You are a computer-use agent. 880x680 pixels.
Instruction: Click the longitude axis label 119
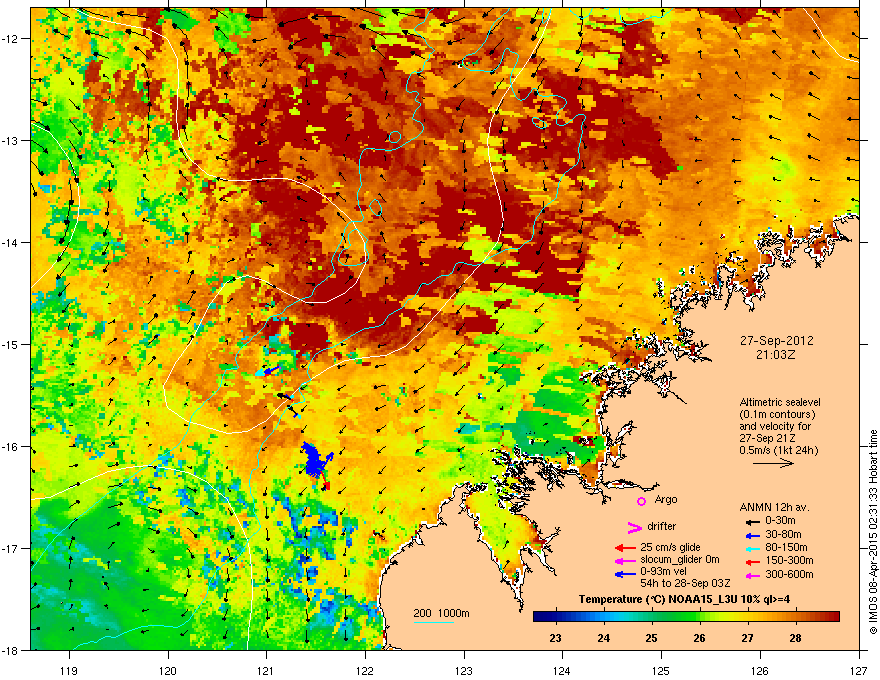(x=70, y=670)
